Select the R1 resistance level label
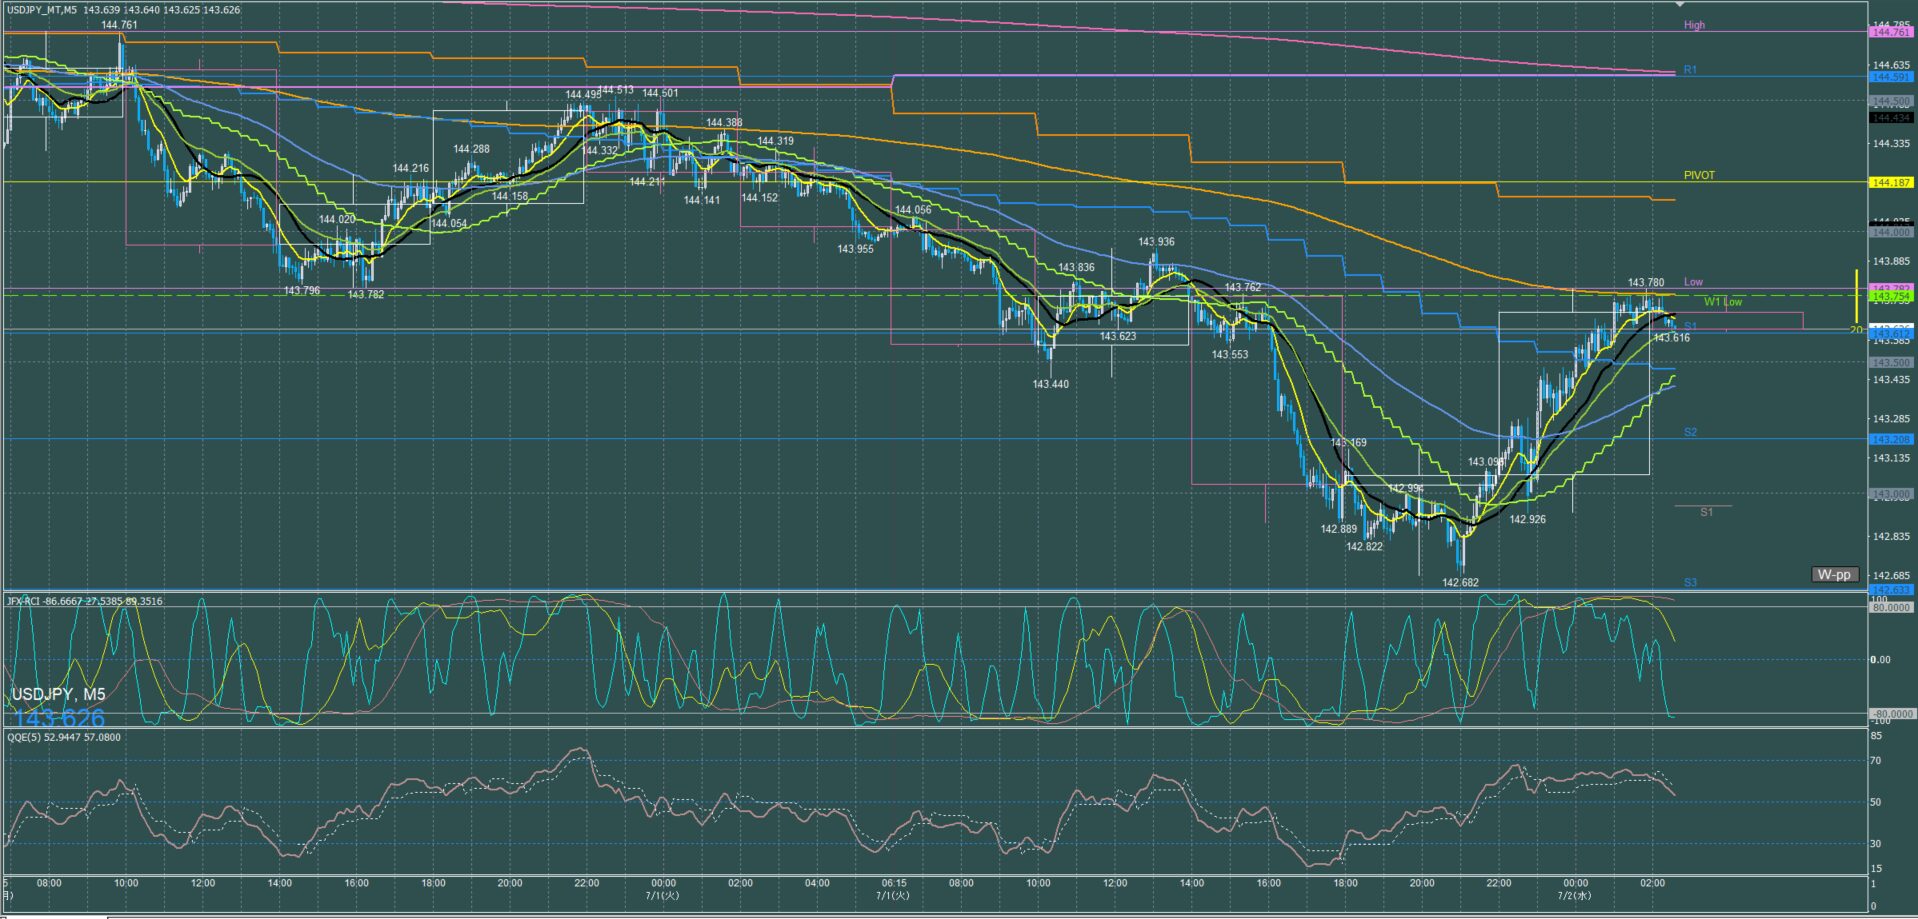 click(x=1690, y=70)
